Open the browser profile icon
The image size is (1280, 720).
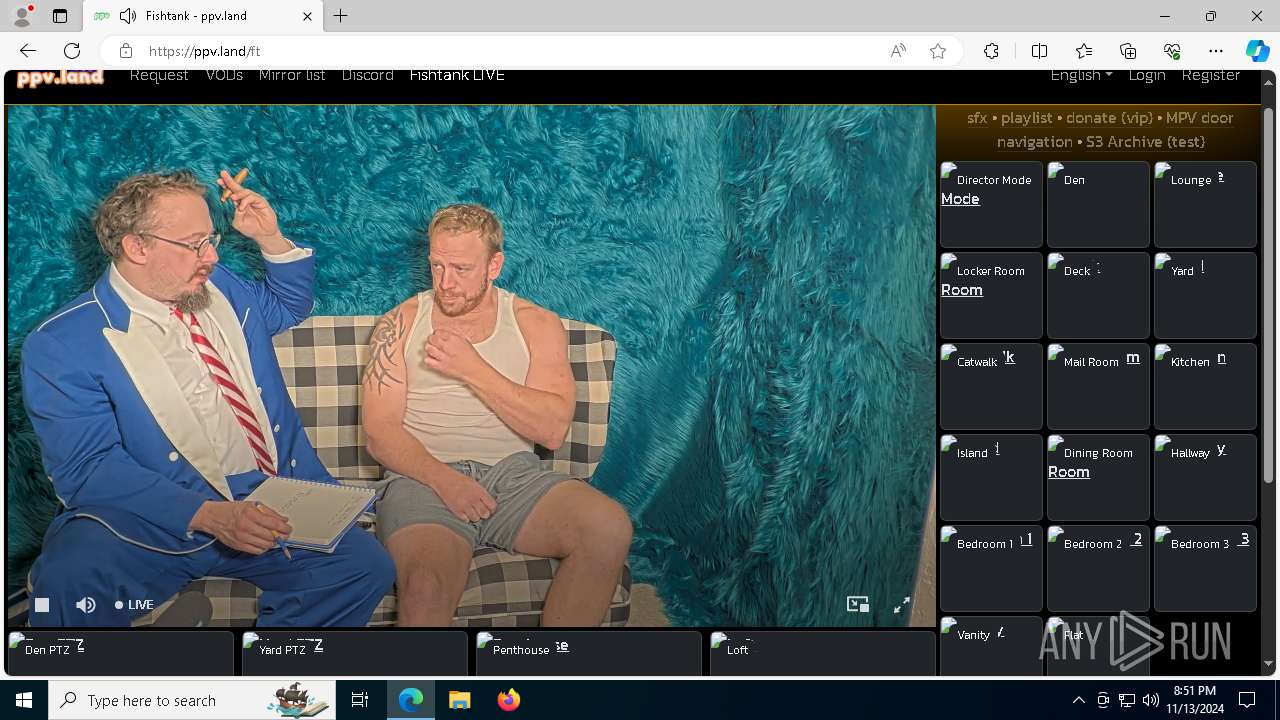(21, 16)
